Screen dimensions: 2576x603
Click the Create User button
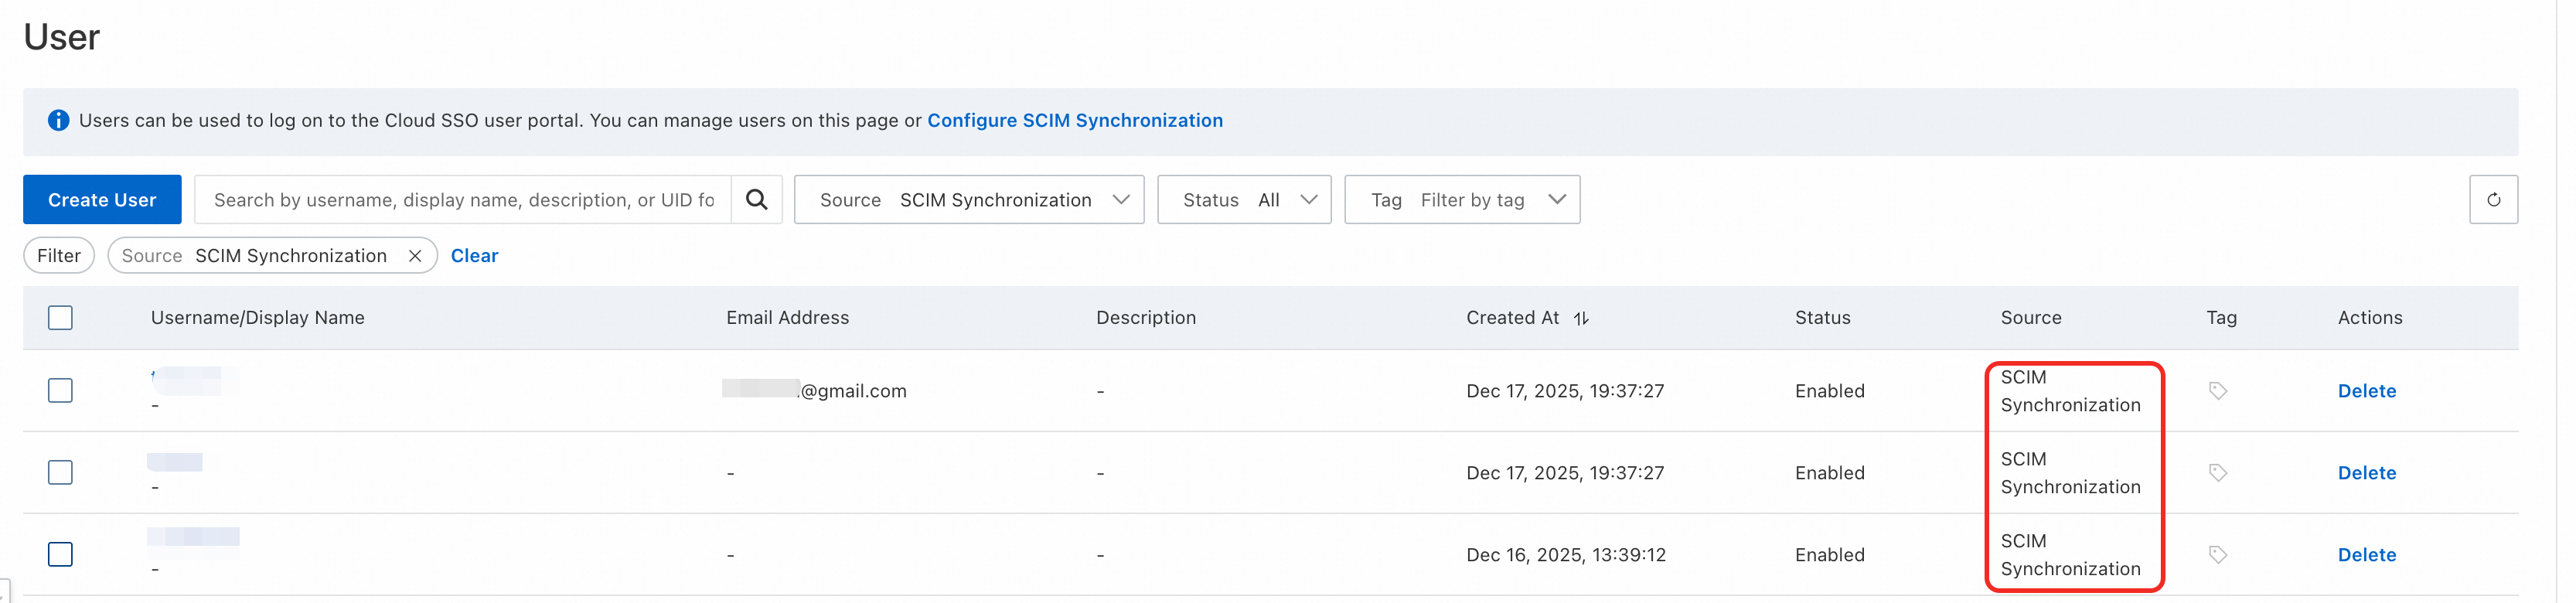pyautogui.click(x=102, y=200)
